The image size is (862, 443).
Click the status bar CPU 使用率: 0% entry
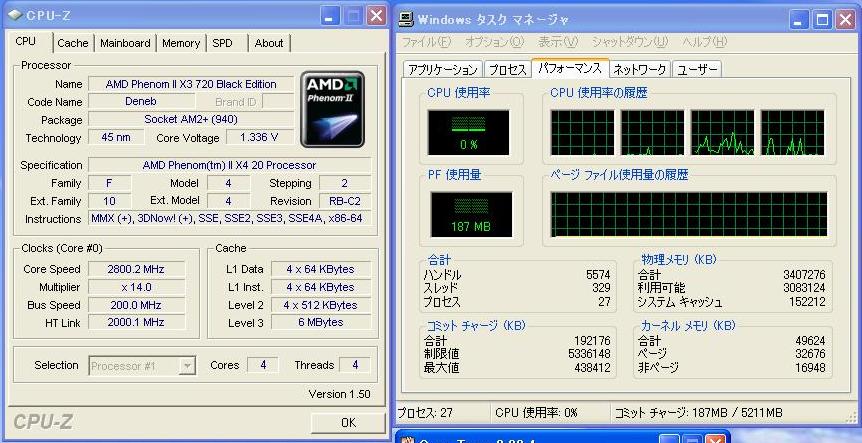(x=536, y=413)
